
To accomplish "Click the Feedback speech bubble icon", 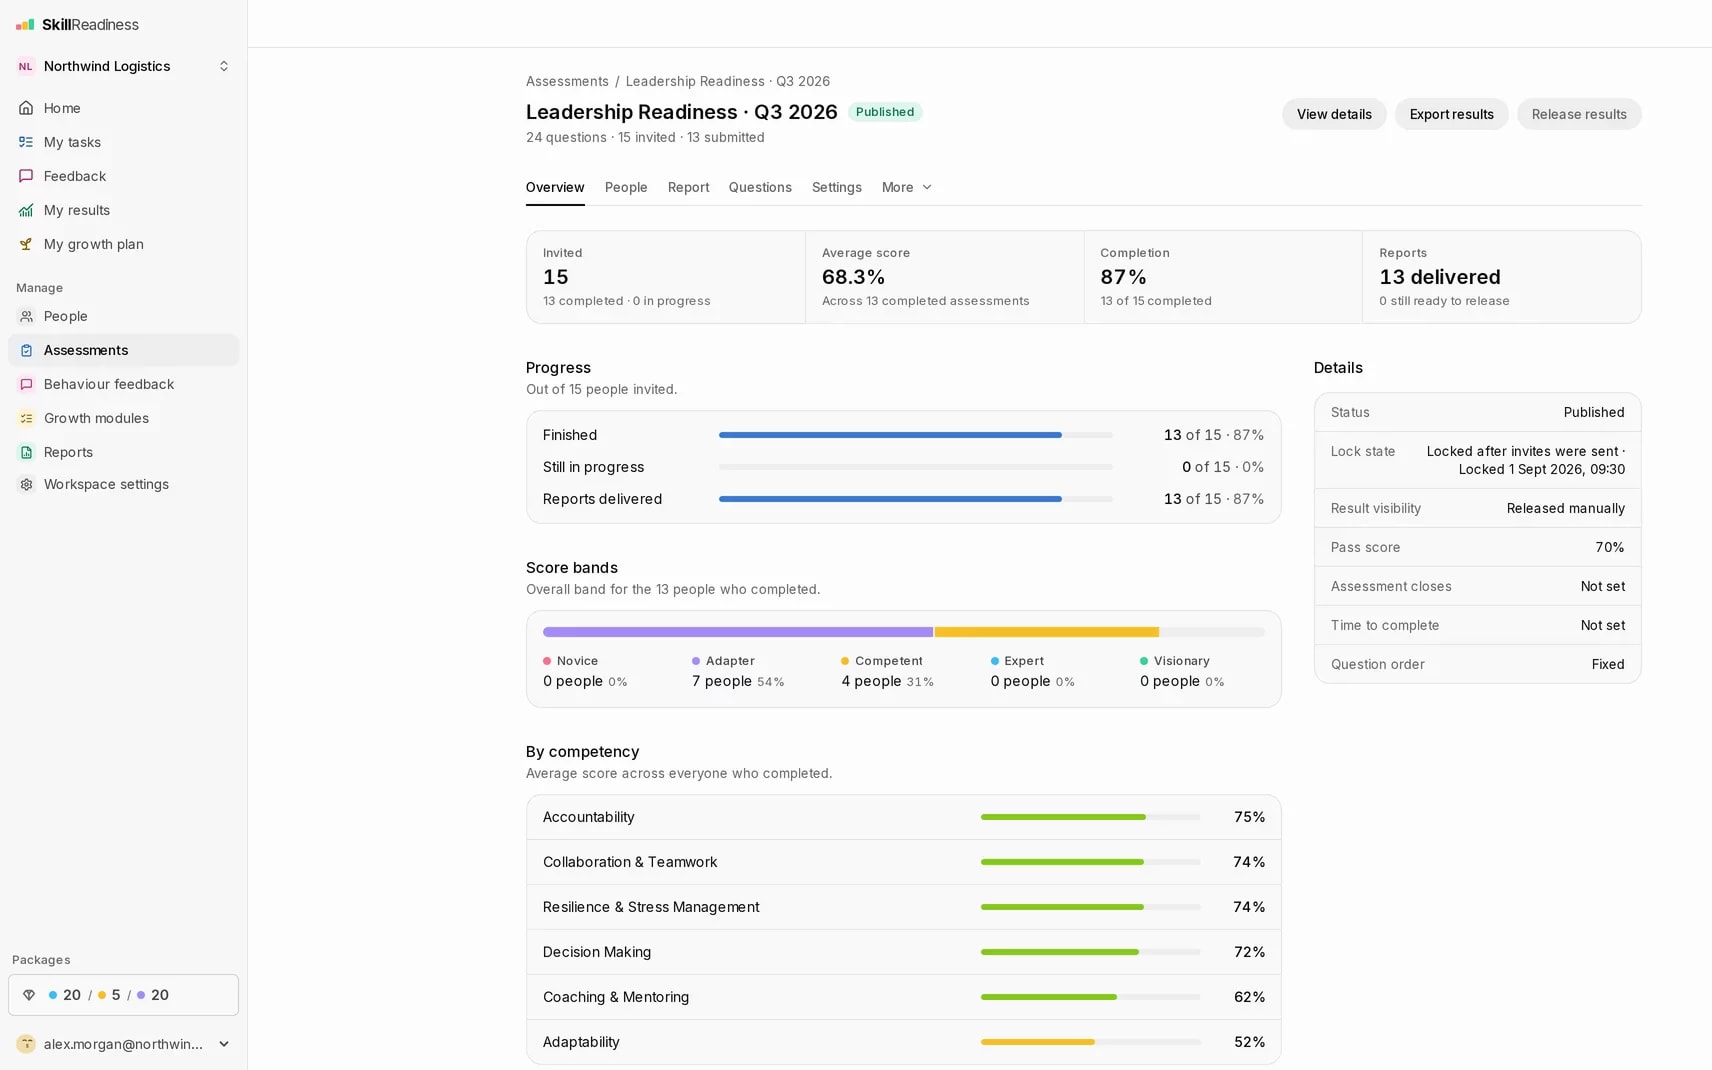I will 26,176.
